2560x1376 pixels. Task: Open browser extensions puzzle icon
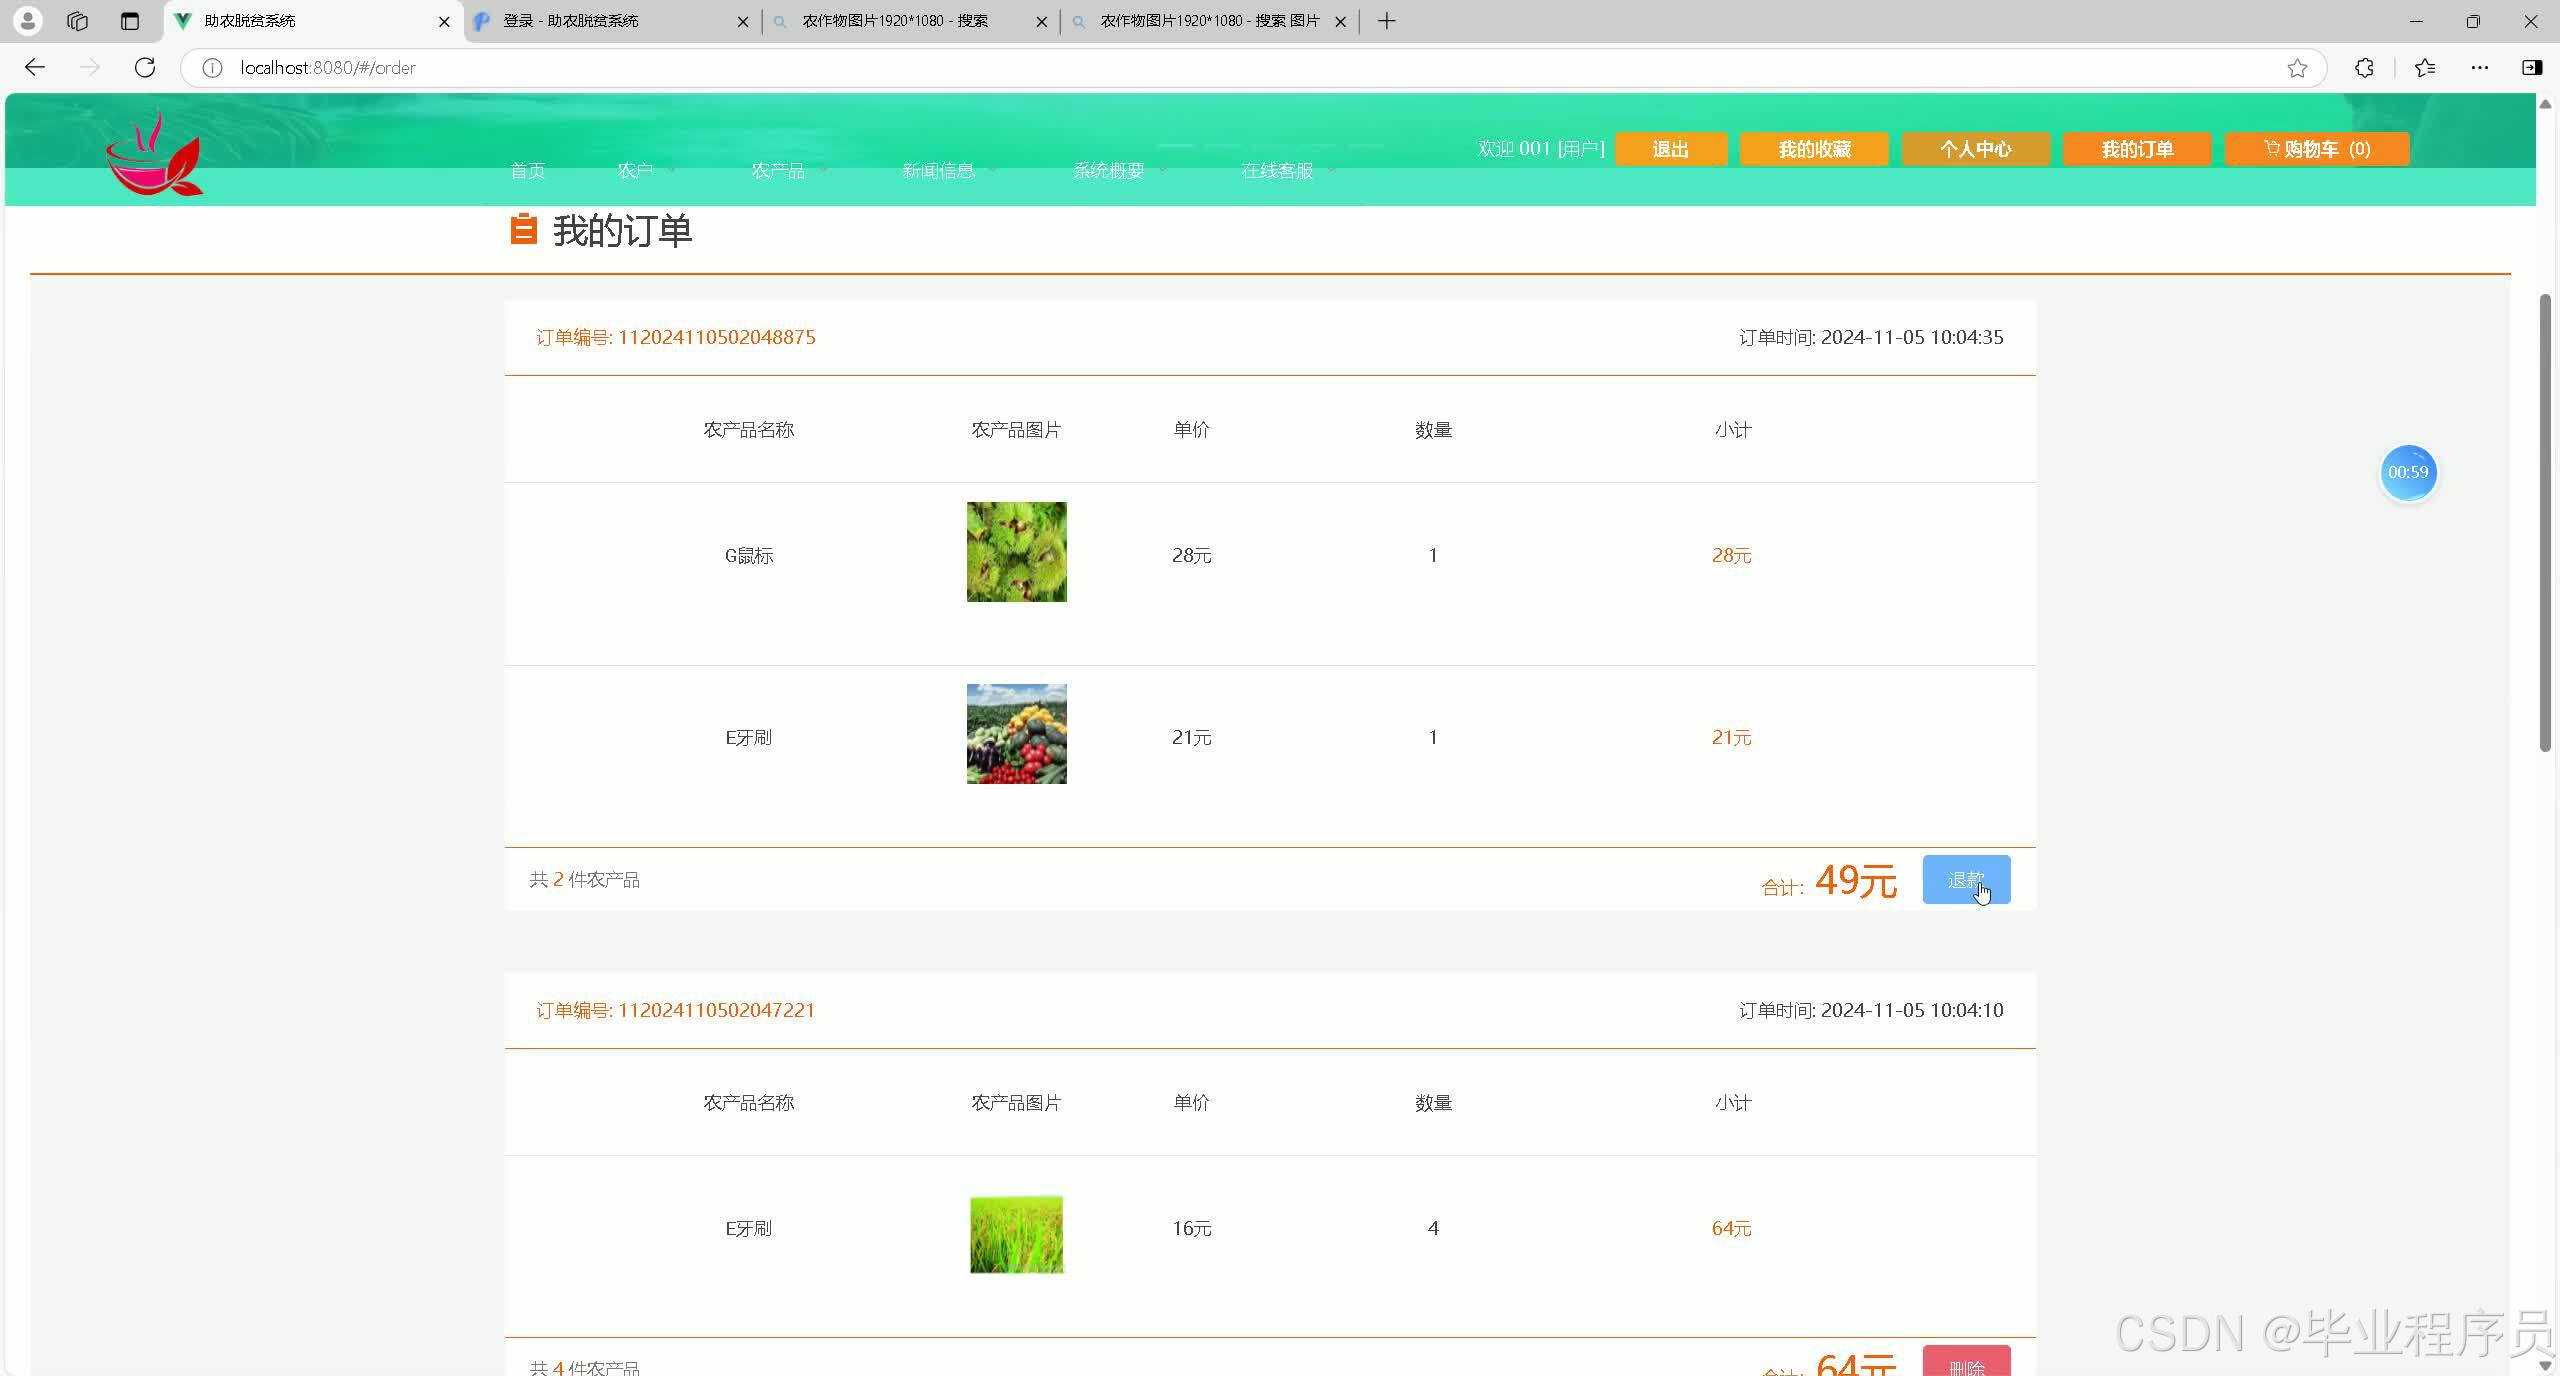pos(2364,68)
